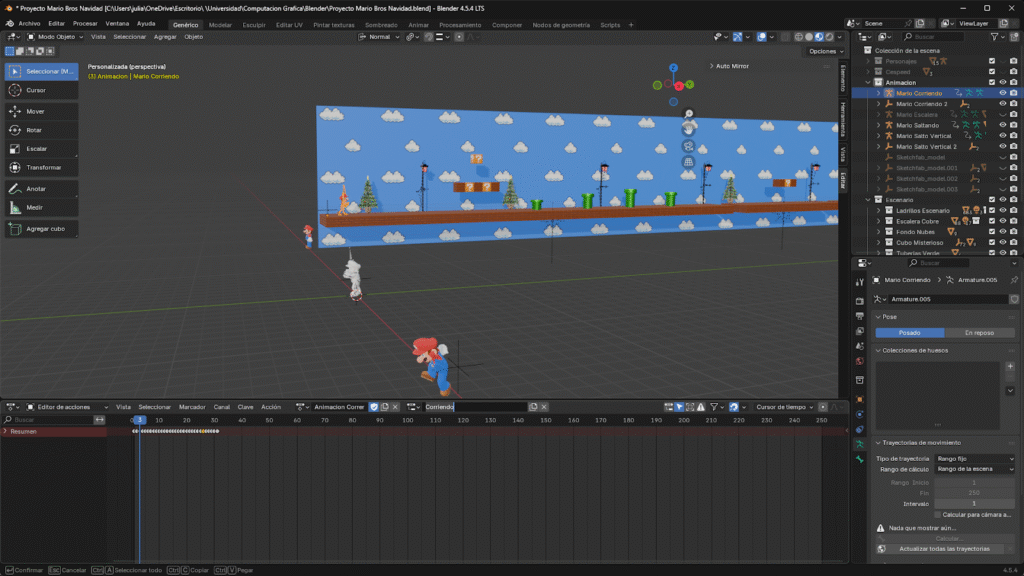Select the Transformar tool
Screen dimensions: 1024x576
click(x=40, y=167)
